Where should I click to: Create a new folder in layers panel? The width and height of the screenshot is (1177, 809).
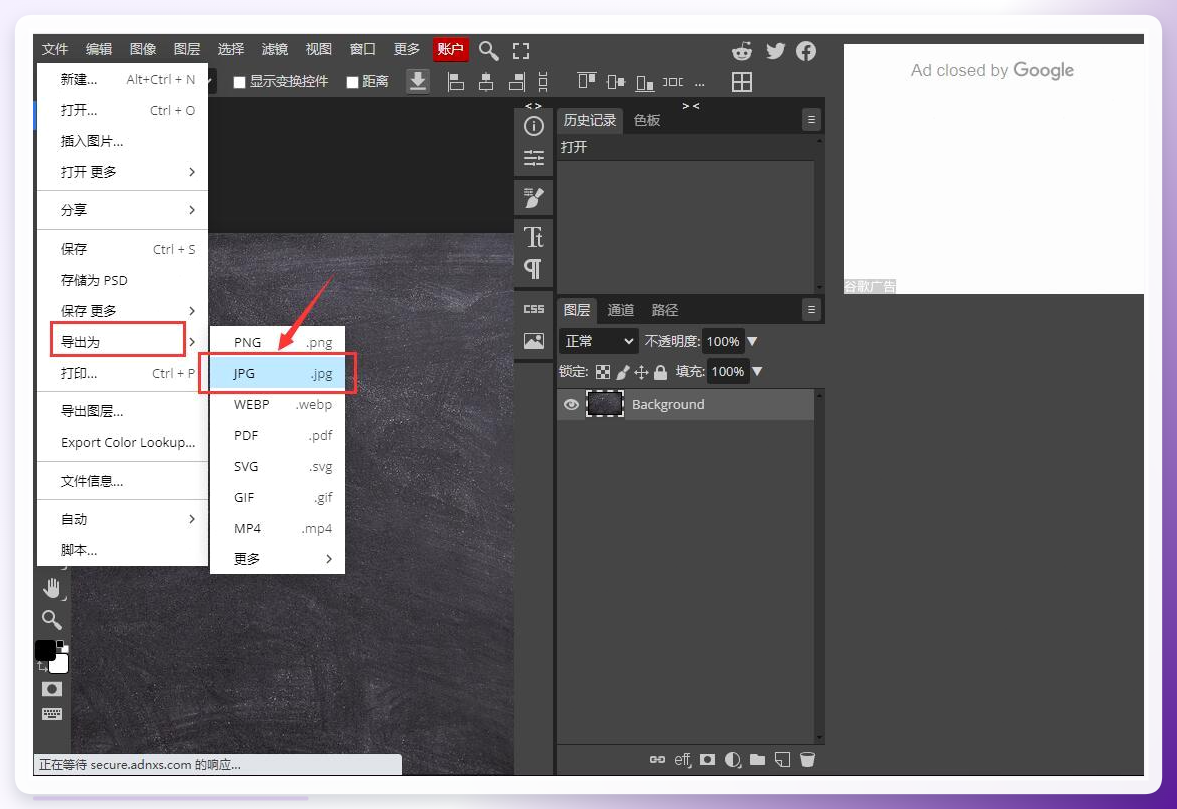point(757,759)
